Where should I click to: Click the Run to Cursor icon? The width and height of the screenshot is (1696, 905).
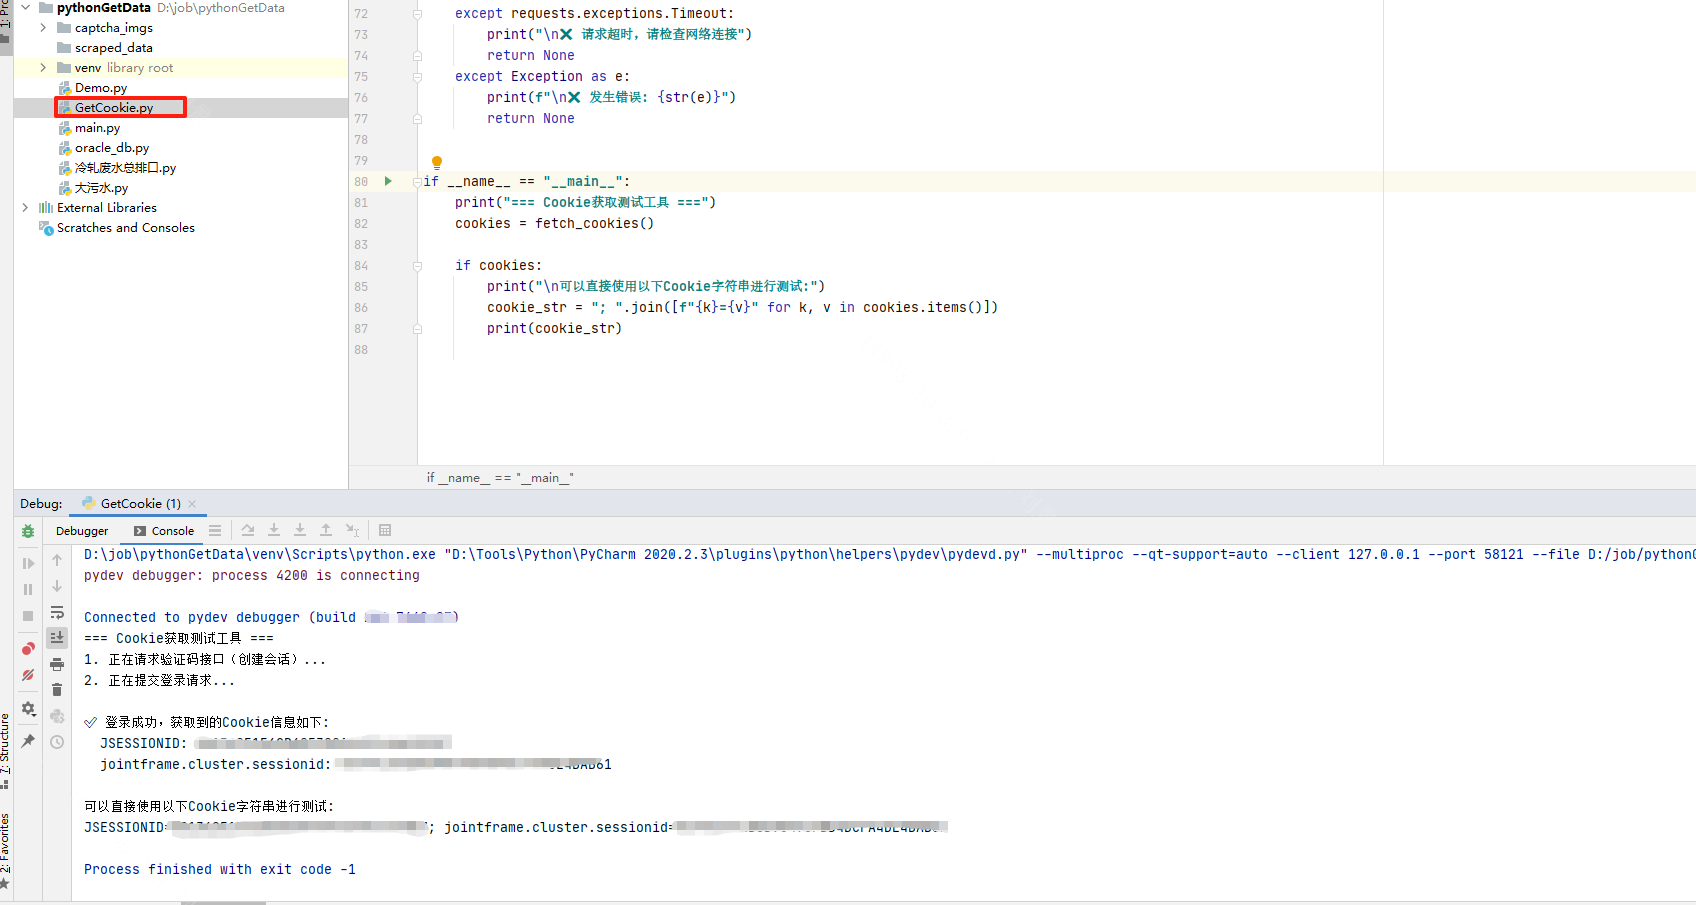[352, 531]
